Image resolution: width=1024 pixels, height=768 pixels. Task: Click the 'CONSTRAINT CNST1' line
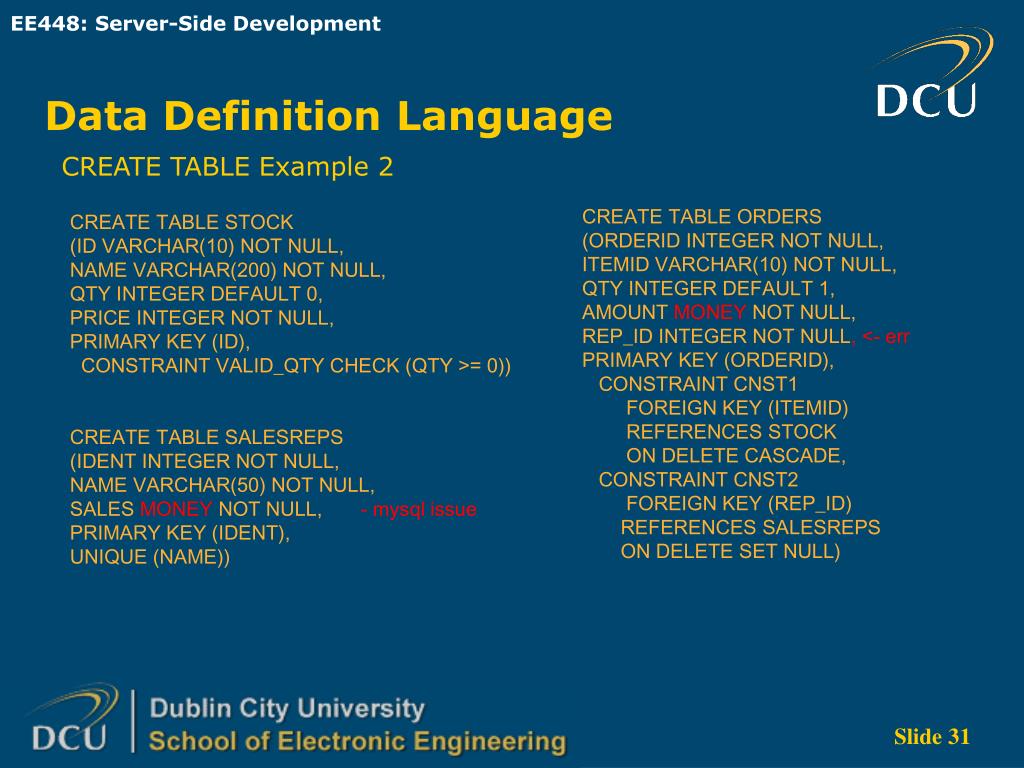[698, 384]
